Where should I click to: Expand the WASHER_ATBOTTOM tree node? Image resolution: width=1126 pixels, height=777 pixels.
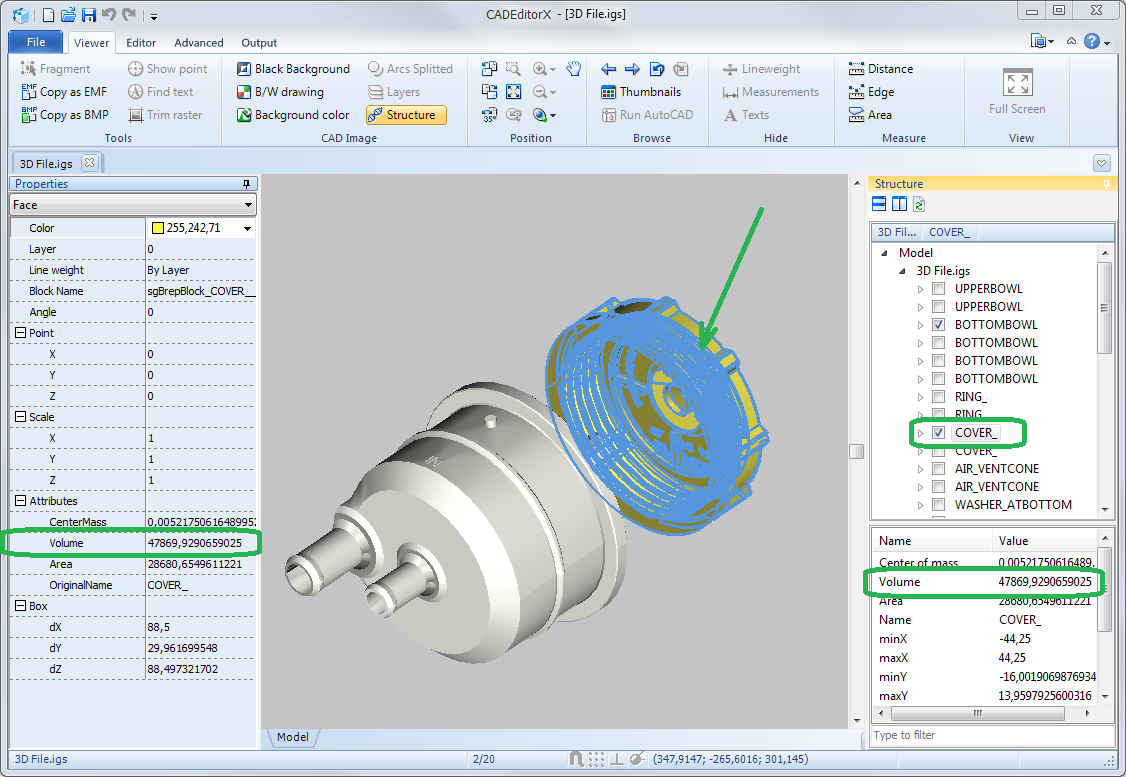921,505
